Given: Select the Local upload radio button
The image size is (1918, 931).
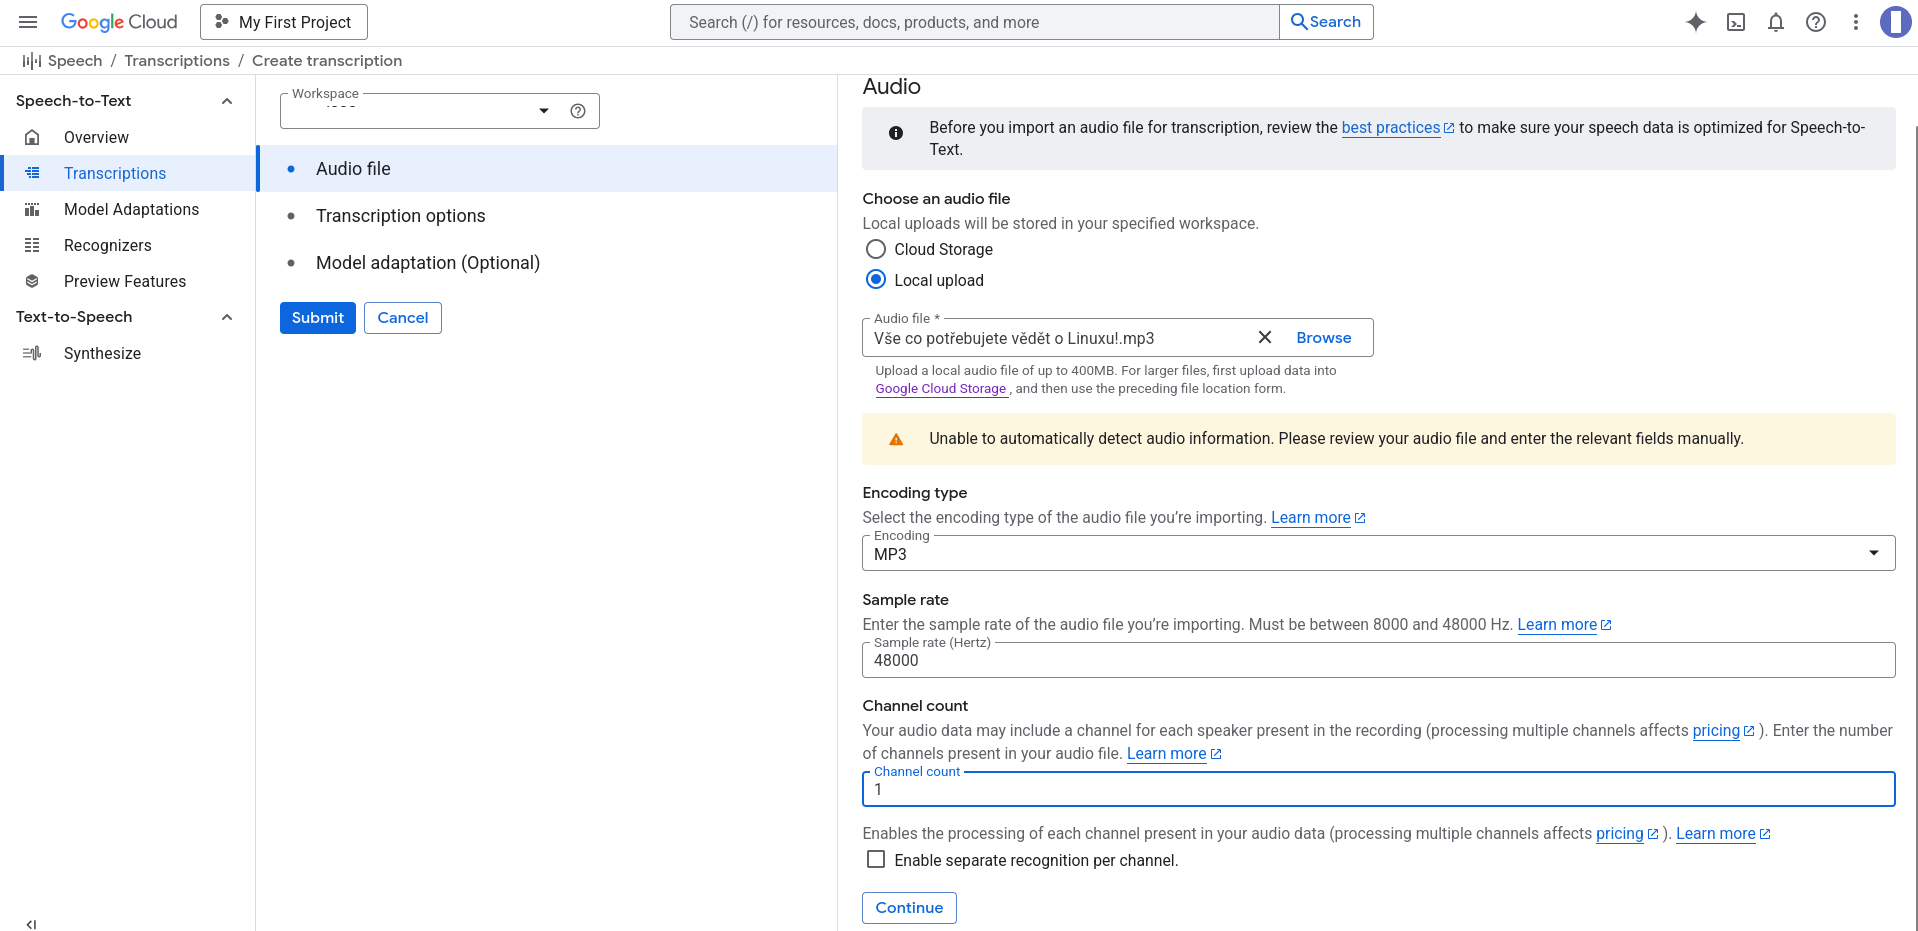Looking at the screenshot, I should point(876,280).
